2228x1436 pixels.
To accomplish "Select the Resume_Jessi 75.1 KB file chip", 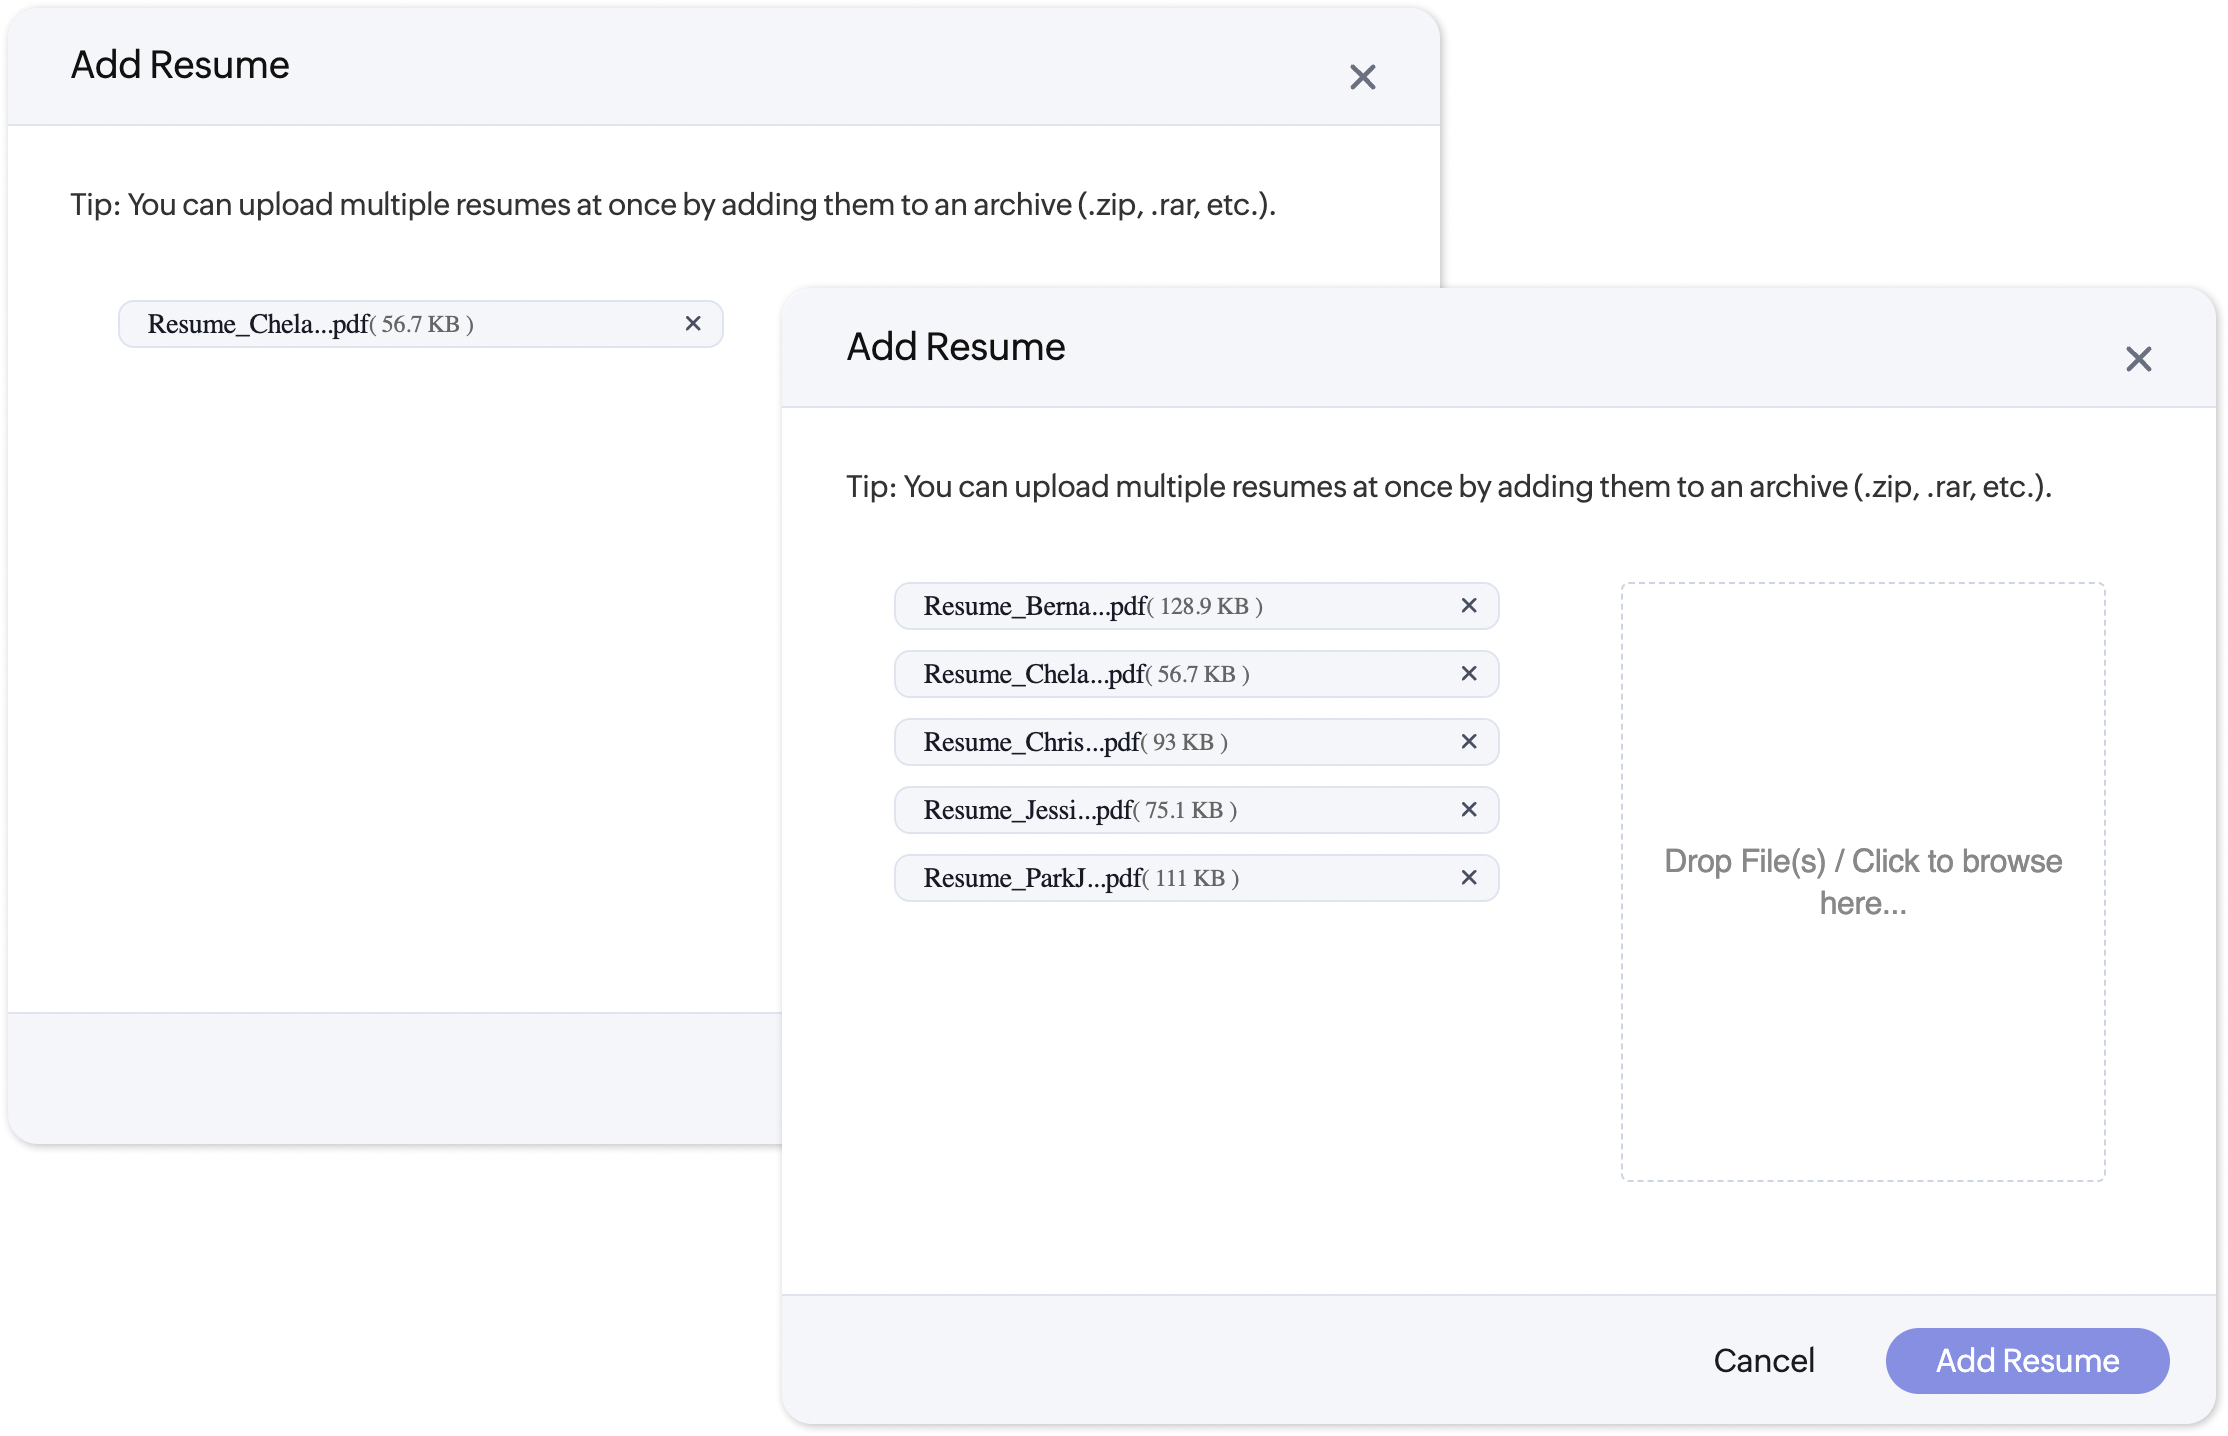I will pyautogui.click(x=1150, y=810).
